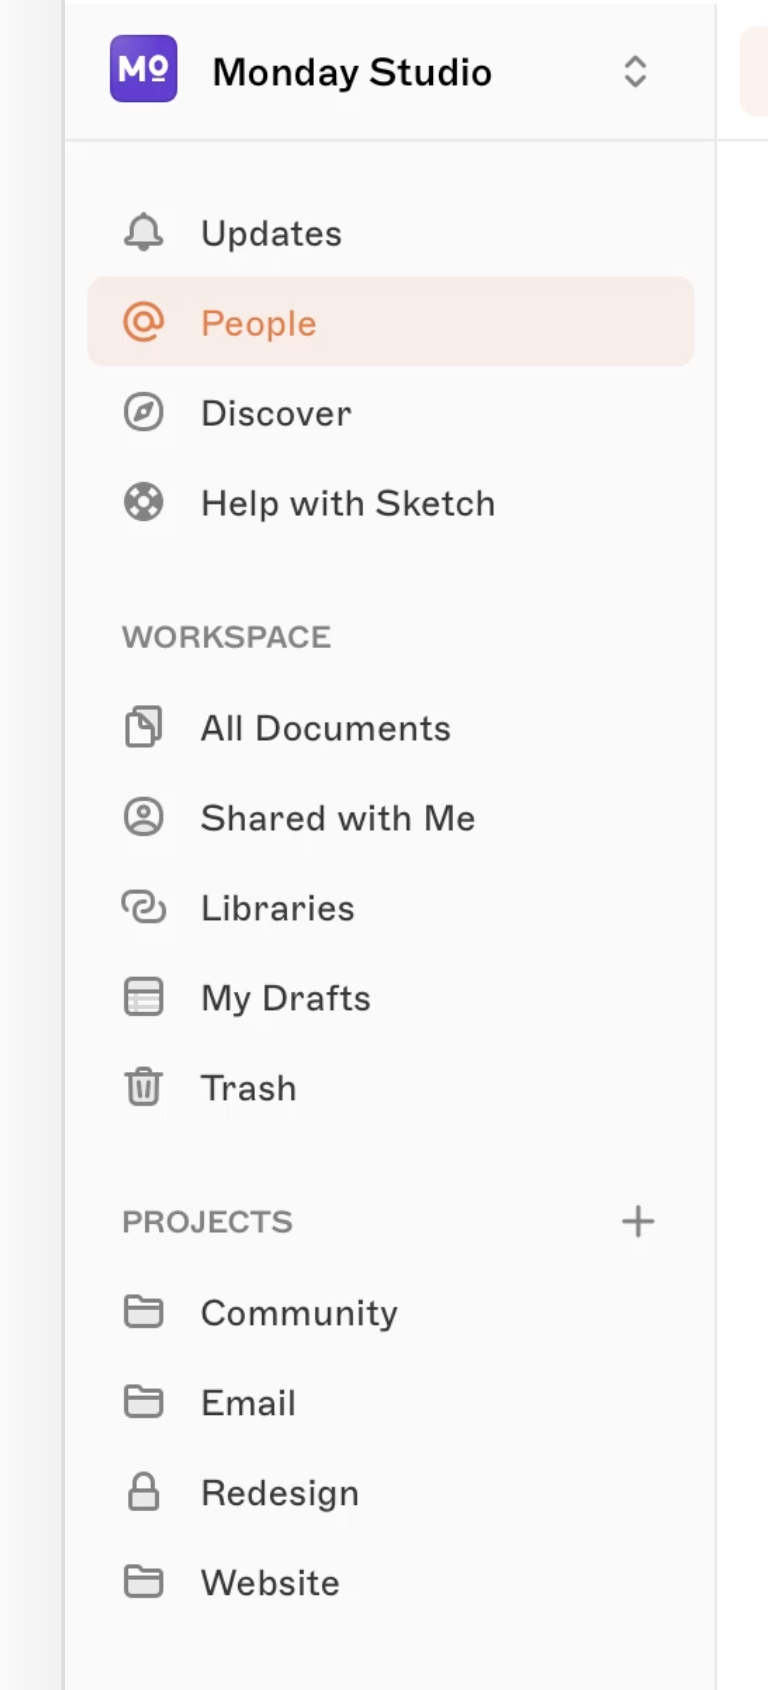
Task: Click the Help with Sketch lifebuoy icon
Action: click(x=143, y=503)
